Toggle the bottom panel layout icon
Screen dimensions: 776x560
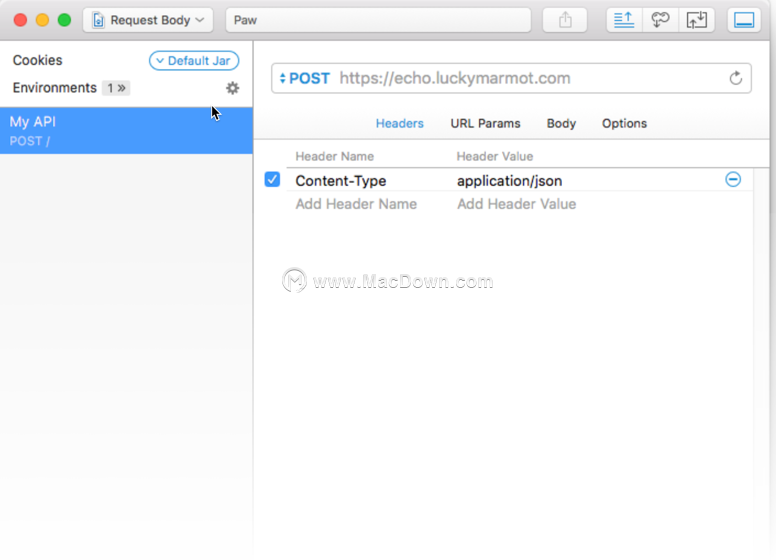point(744,20)
